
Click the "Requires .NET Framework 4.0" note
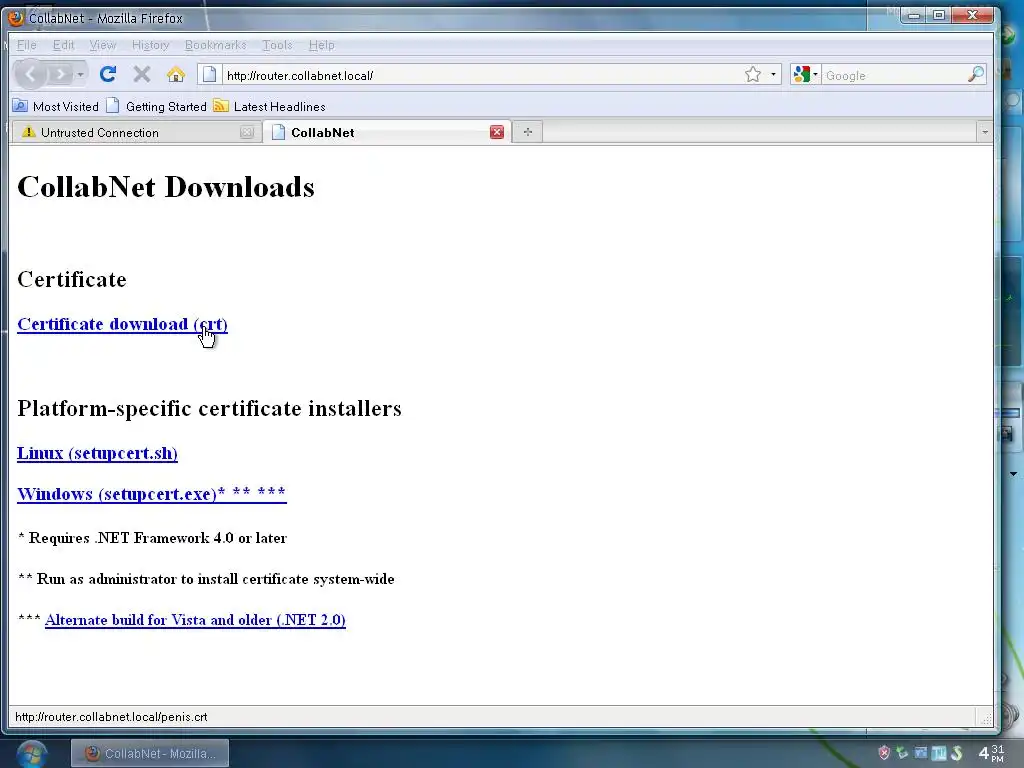click(x=152, y=538)
